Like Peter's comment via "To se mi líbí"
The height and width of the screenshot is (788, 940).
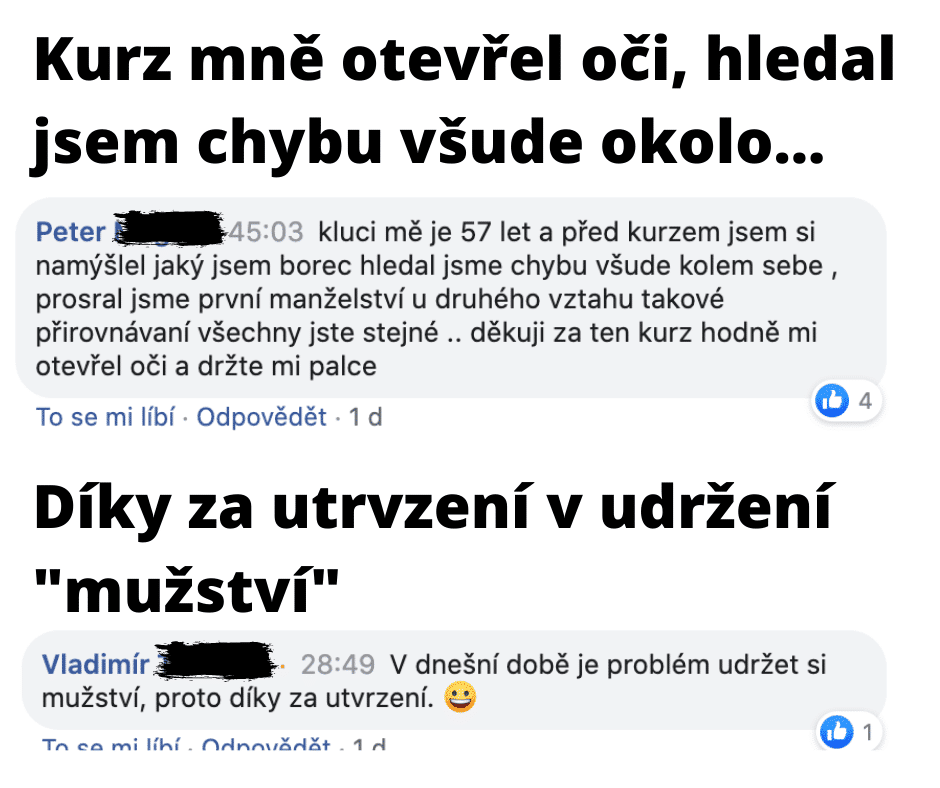tap(106, 417)
